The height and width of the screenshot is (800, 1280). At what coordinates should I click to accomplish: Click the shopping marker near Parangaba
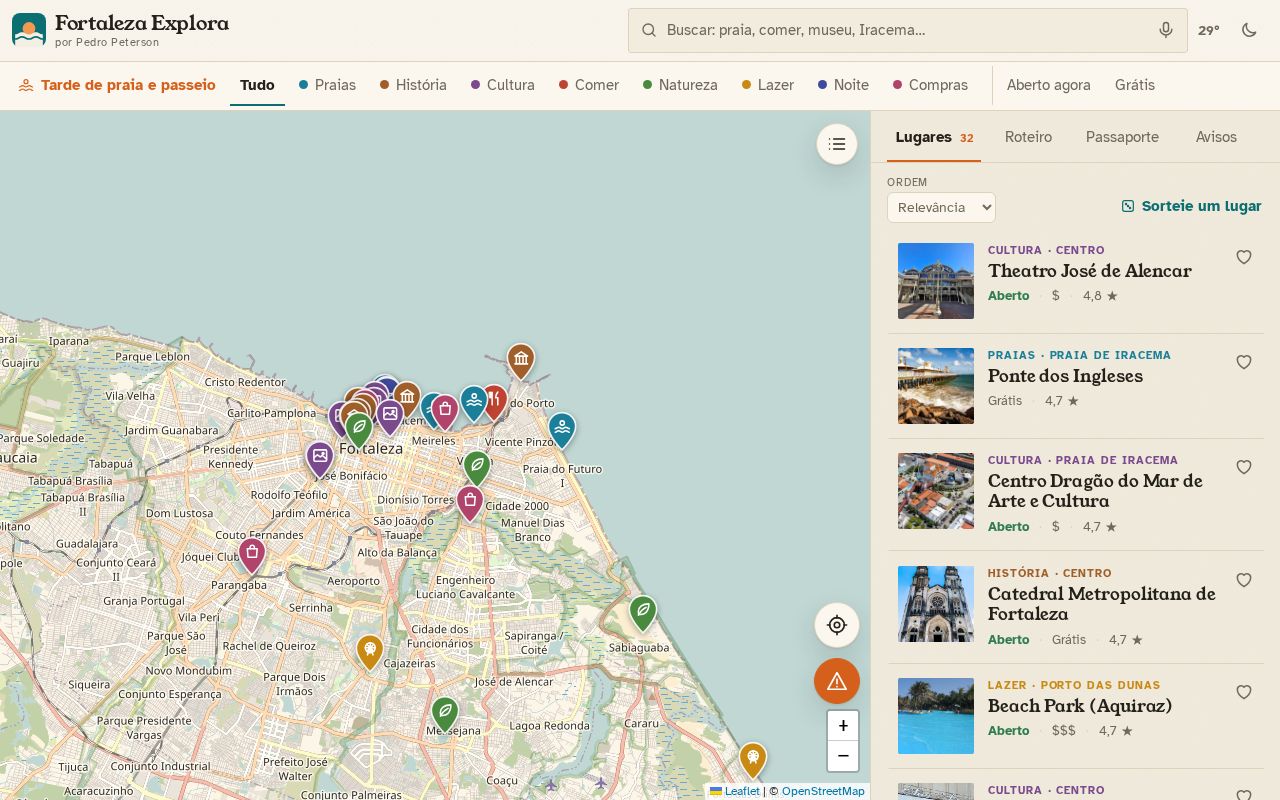(252, 554)
